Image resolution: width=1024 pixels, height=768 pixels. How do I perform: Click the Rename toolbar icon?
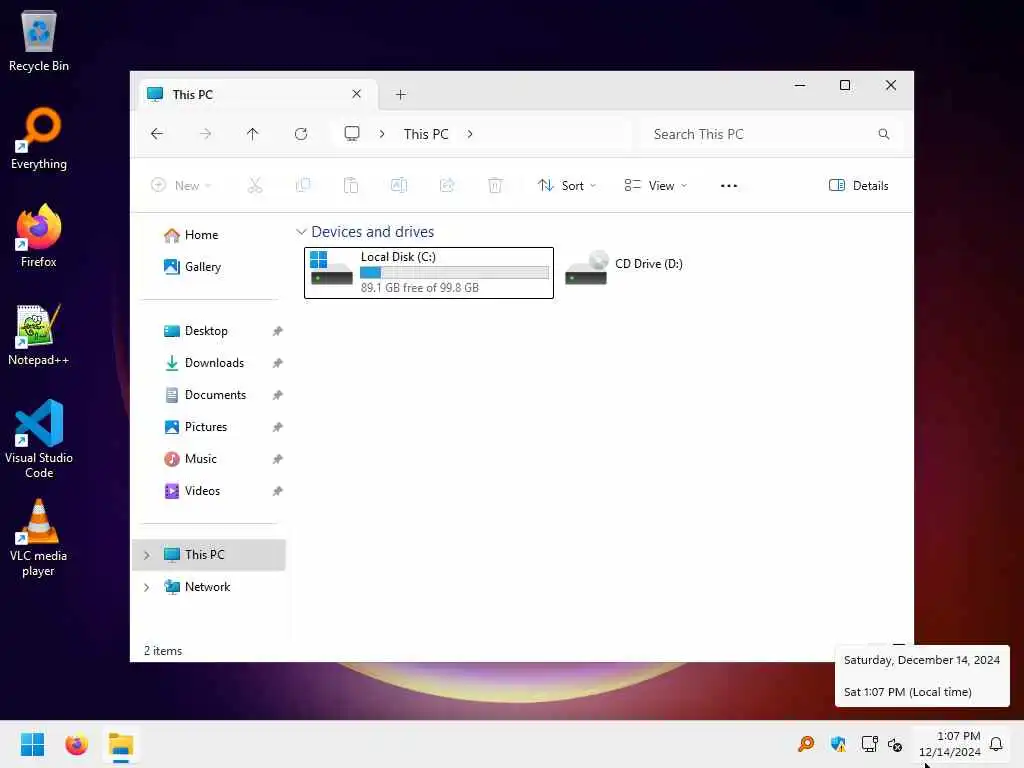pos(399,185)
